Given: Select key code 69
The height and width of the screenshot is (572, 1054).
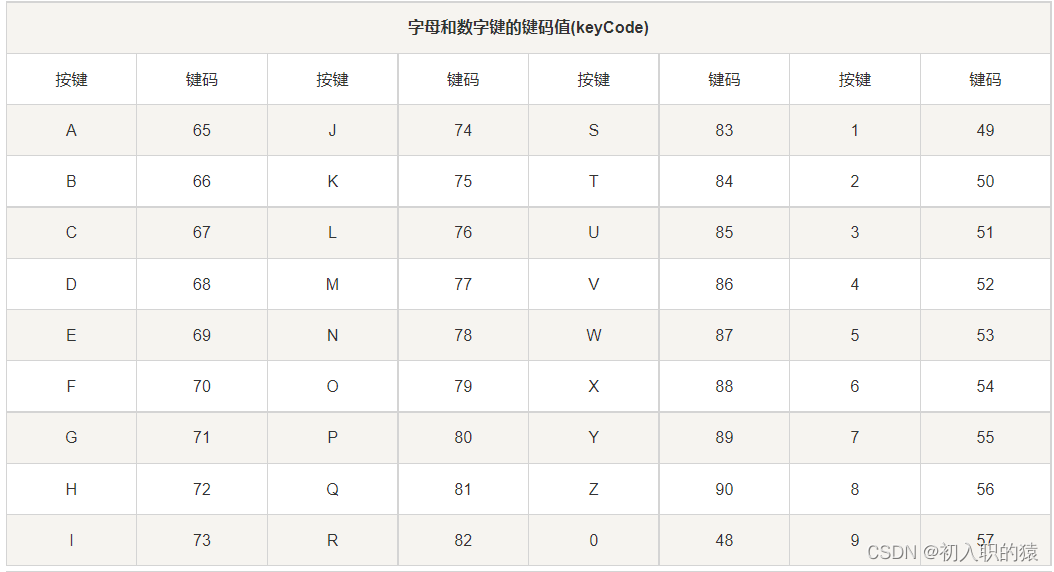Looking at the screenshot, I should point(202,335).
